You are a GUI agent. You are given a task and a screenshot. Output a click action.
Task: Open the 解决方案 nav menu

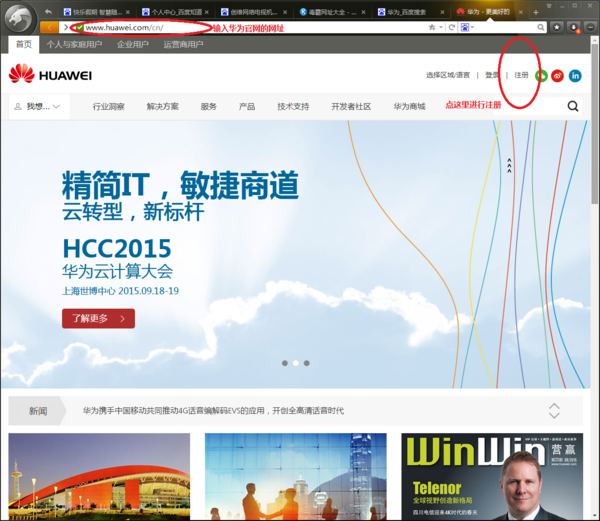(163, 106)
